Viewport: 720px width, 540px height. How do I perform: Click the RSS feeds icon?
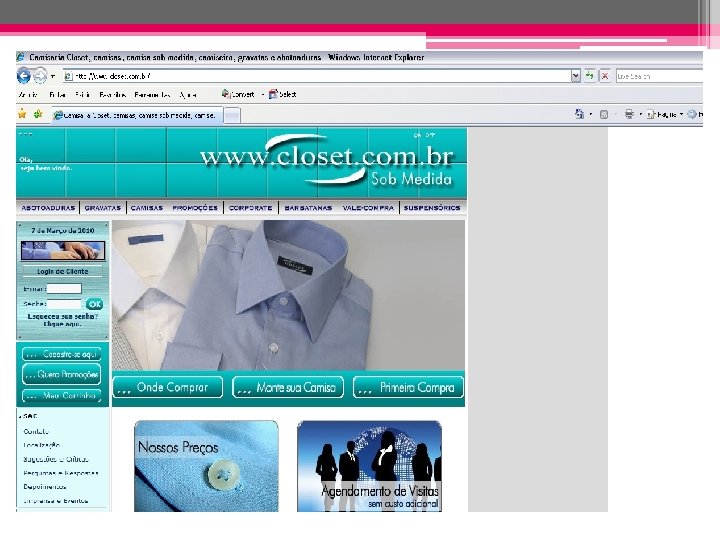pyautogui.click(x=604, y=114)
